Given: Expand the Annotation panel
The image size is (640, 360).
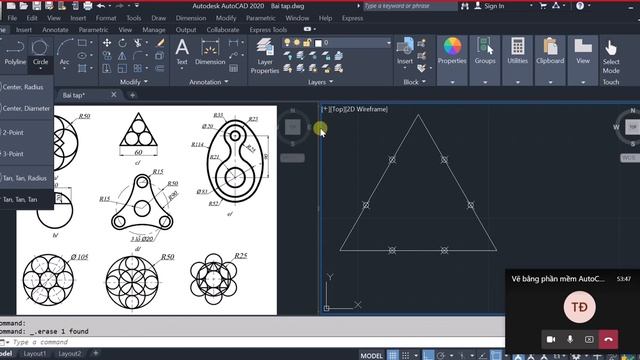Looking at the screenshot, I should (x=209, y=82).
